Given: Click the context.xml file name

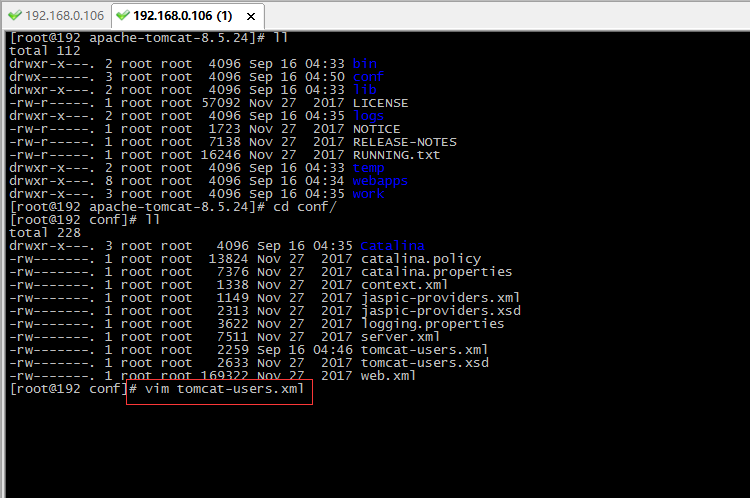Looking at the screenshot, I should click(x=404, y=285).
